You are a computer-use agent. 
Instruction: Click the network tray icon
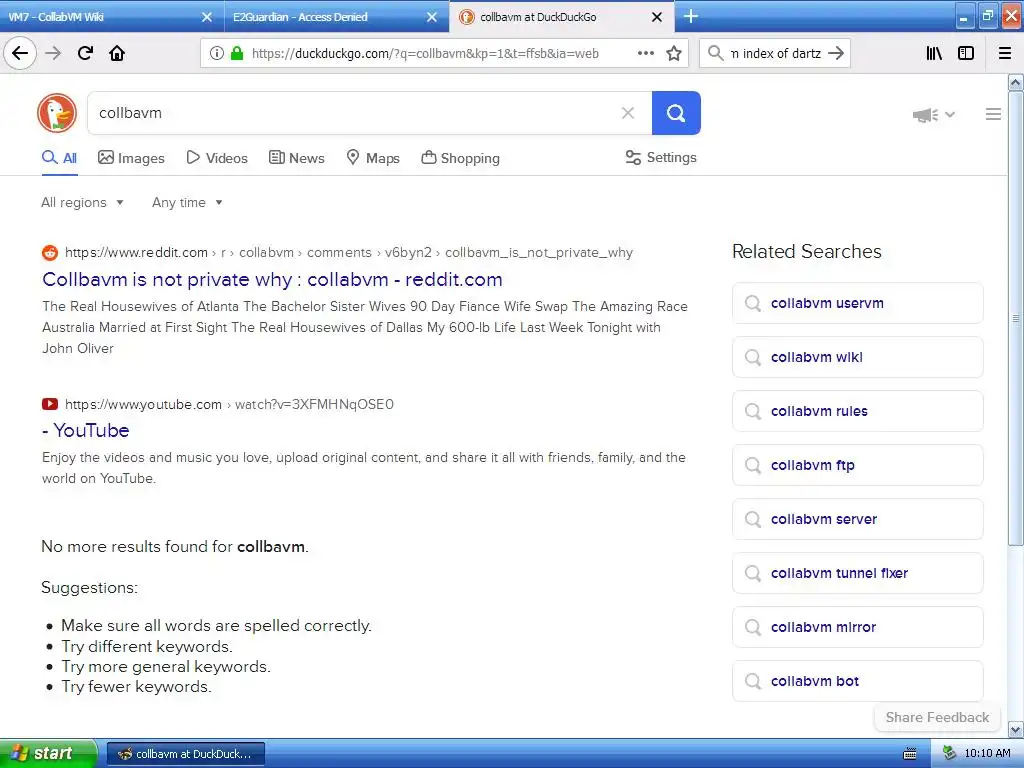(x=949, y=754)
